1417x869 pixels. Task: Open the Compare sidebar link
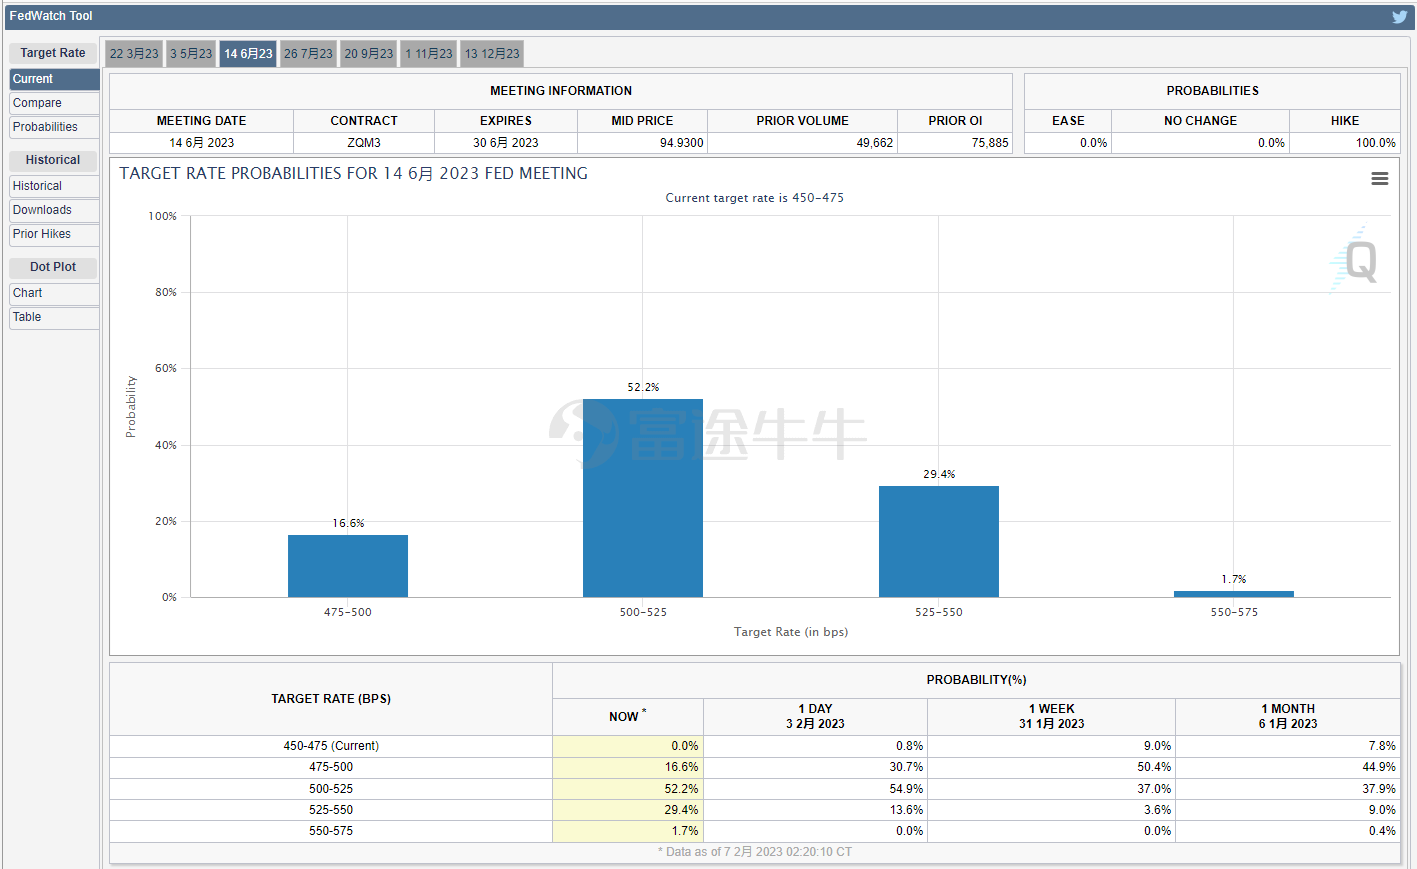[54, 103]
